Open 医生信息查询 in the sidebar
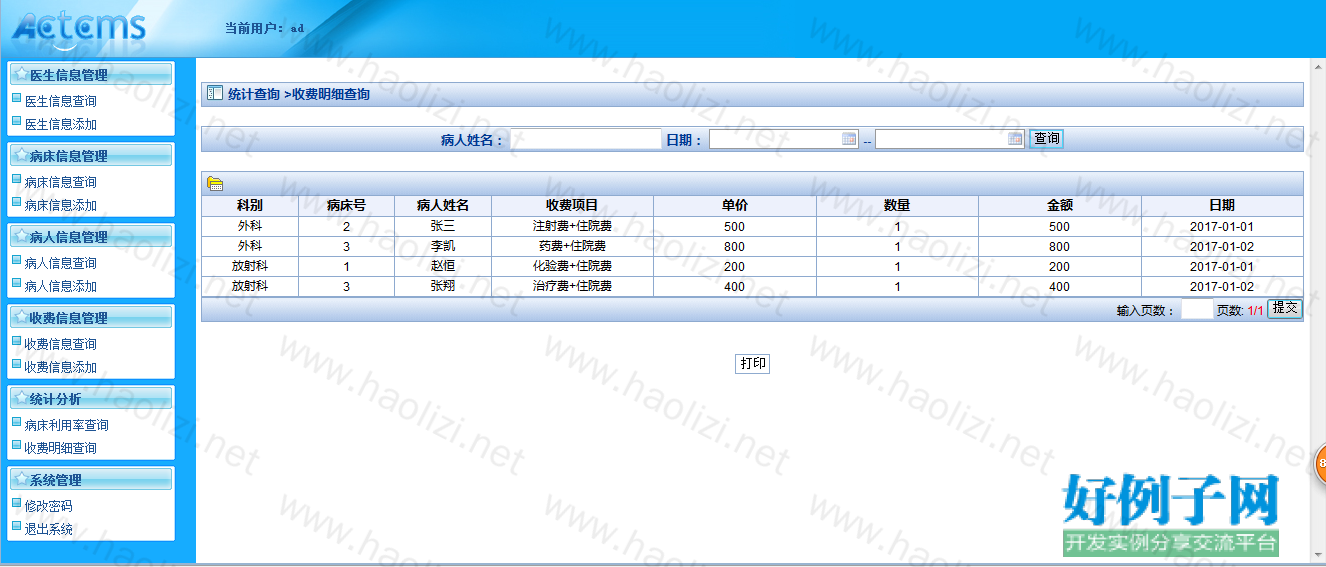The width and height of the screenshot is (1326, 567). pyautogui.click(x=60, y=101)
